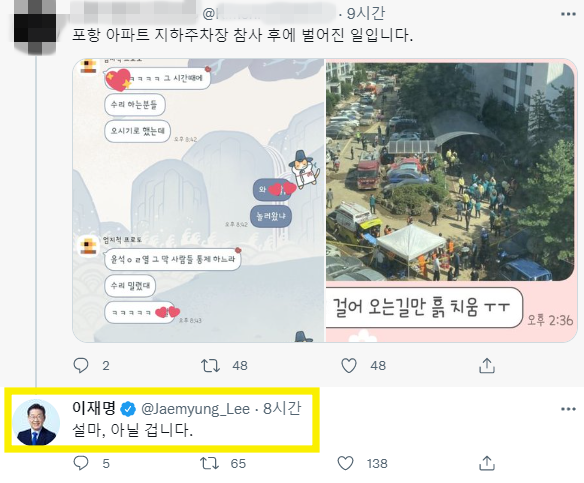The width and height of the screenshot is (584, 483).
Task: Open @Jaemyung_Lee handle link
Action: tap(196, 409)
